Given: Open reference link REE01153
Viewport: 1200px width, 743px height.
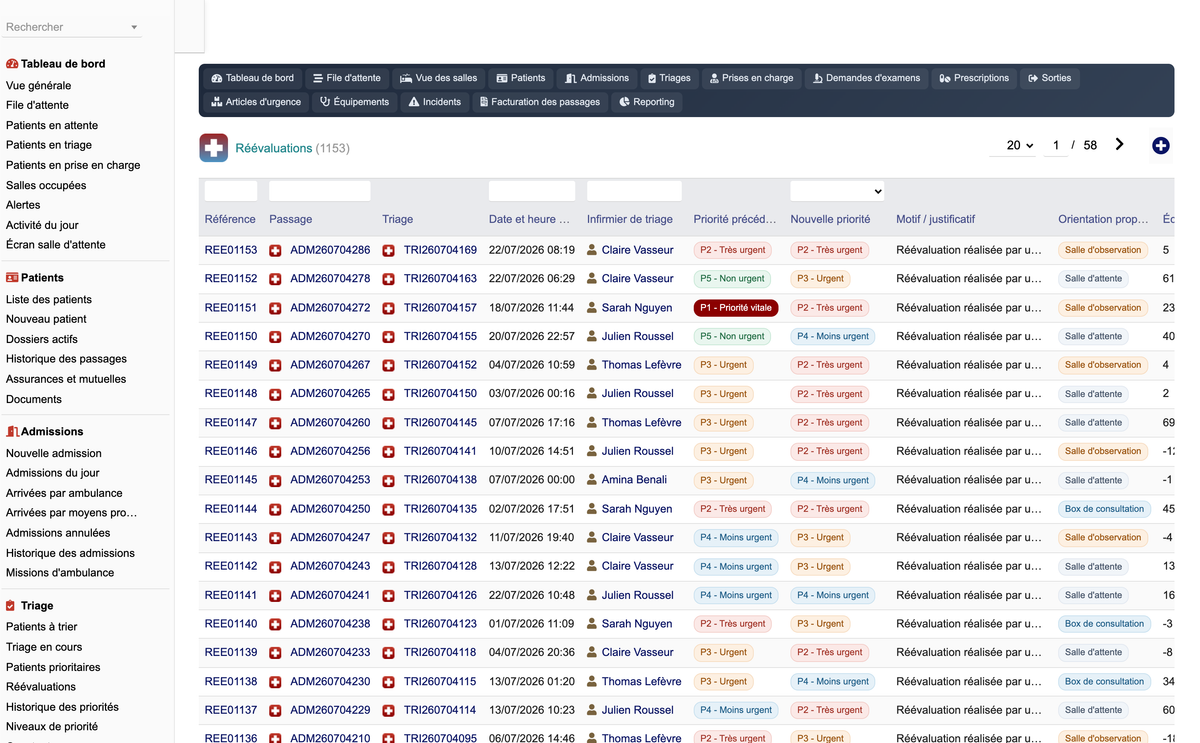Looking at the screenshot, I should (231, 250).
